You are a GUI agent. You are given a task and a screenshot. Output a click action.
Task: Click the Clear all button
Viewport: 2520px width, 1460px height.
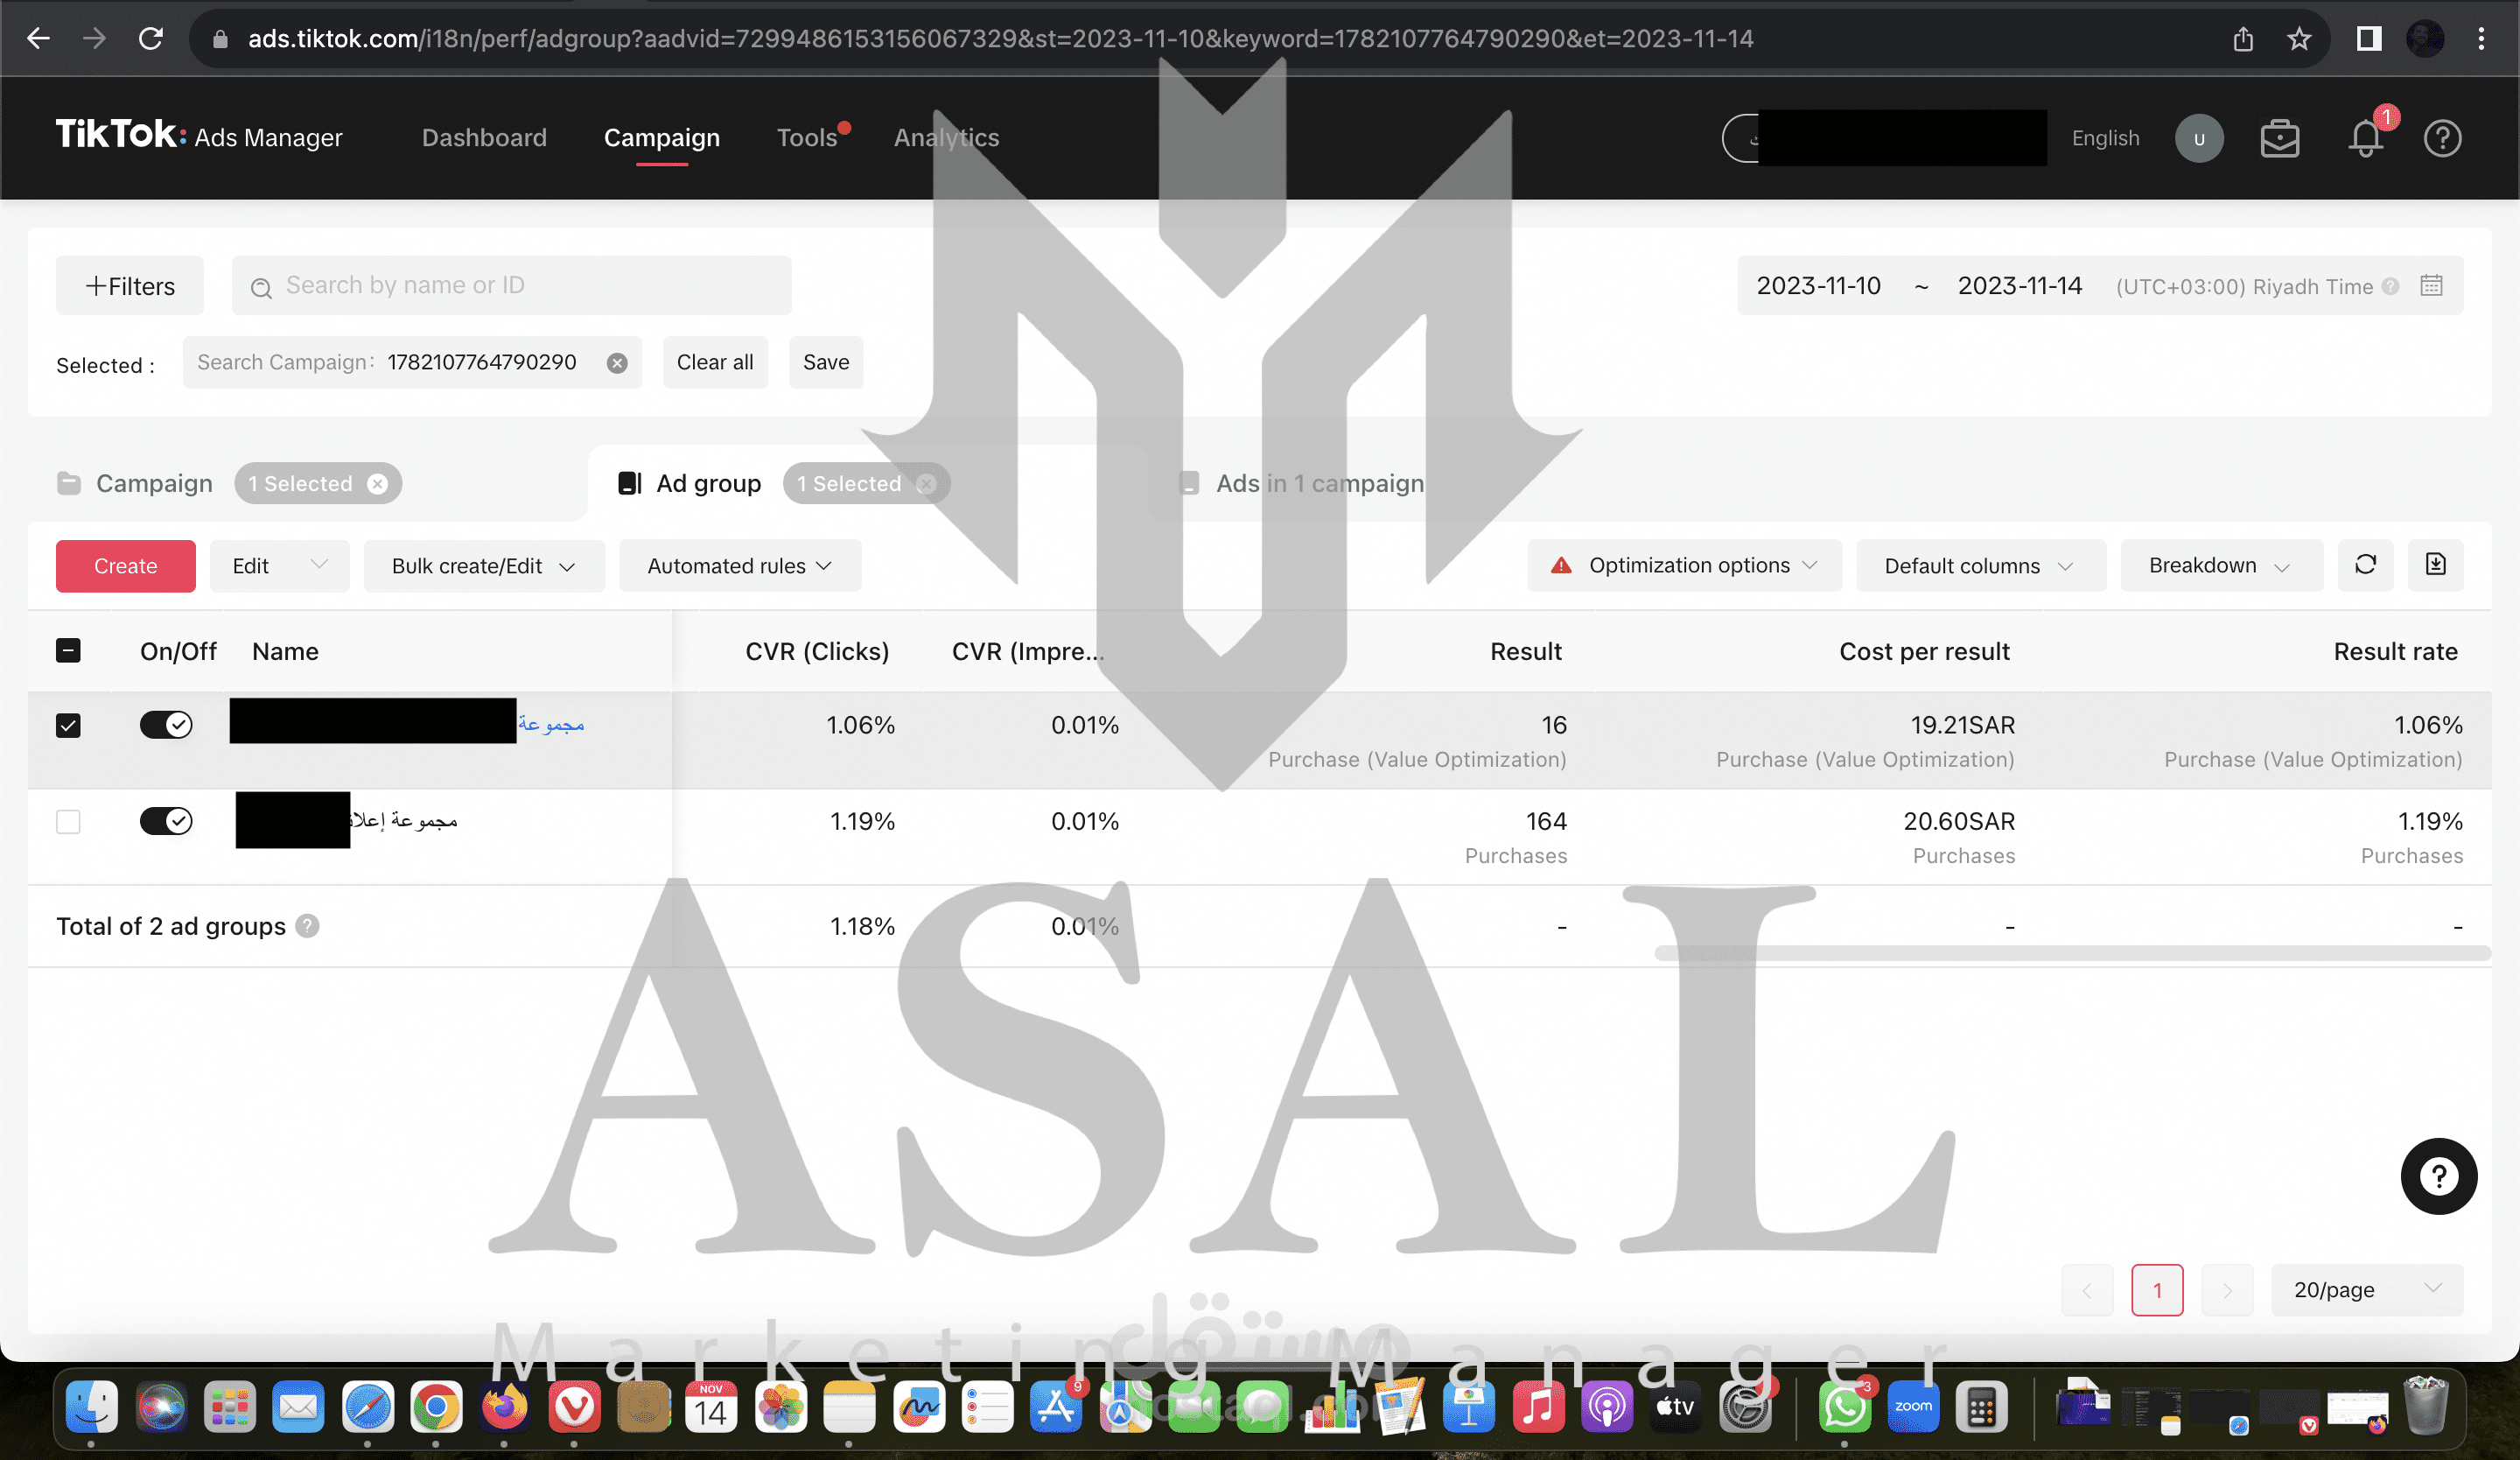(x=714, y=362)
